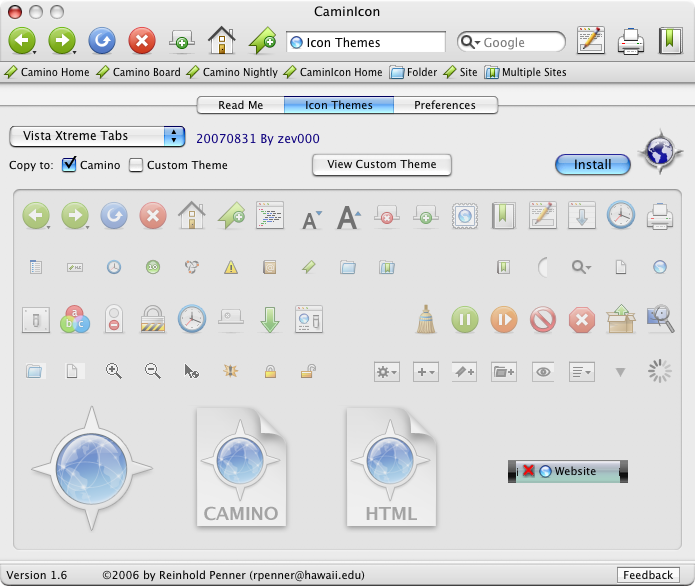Click the postage stamp mail icon

click(465, 216)
